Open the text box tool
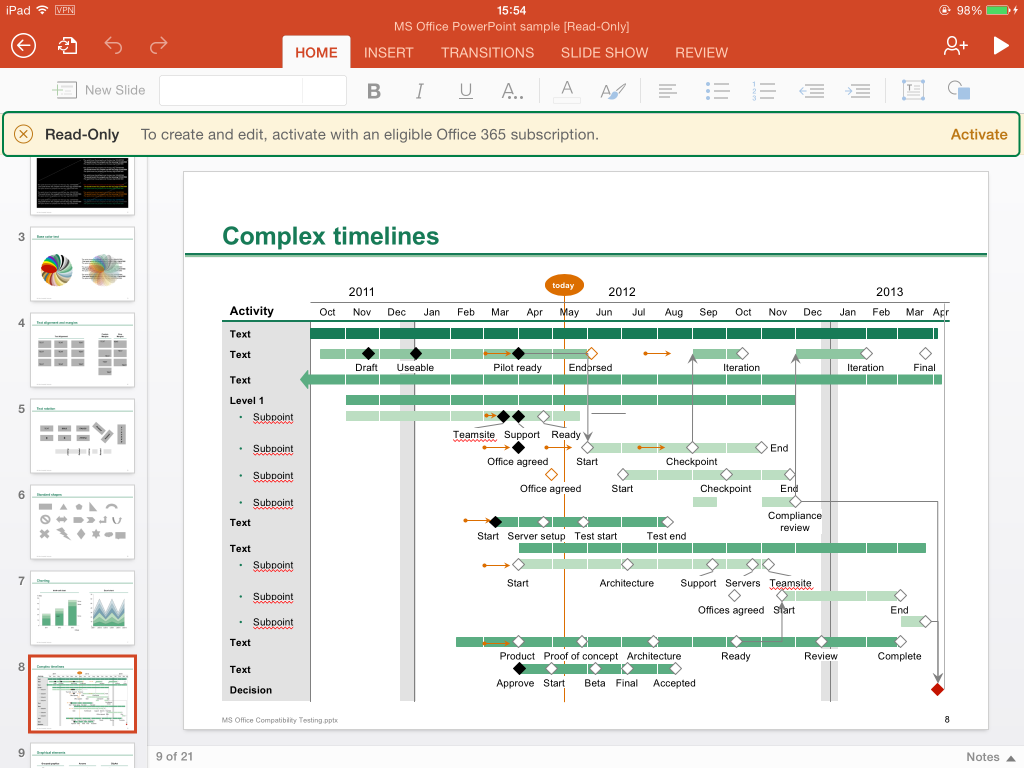This screenshot has width=1024, height=768. tap(913, 91)
